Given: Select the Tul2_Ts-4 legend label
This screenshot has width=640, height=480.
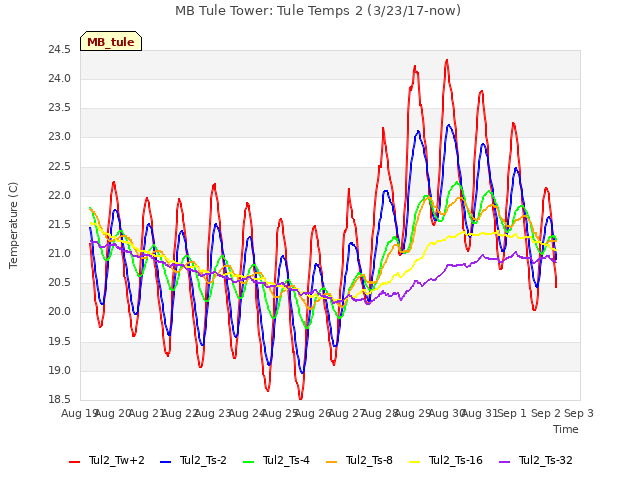Looking at the screenshot, I should tap(286, 460).
